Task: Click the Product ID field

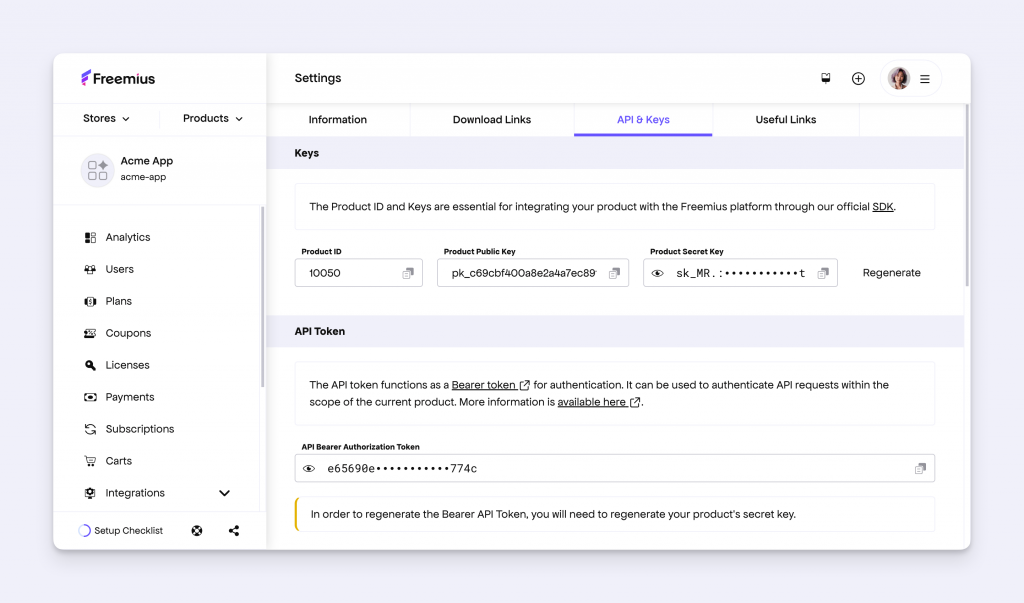Action: (359, 273)
